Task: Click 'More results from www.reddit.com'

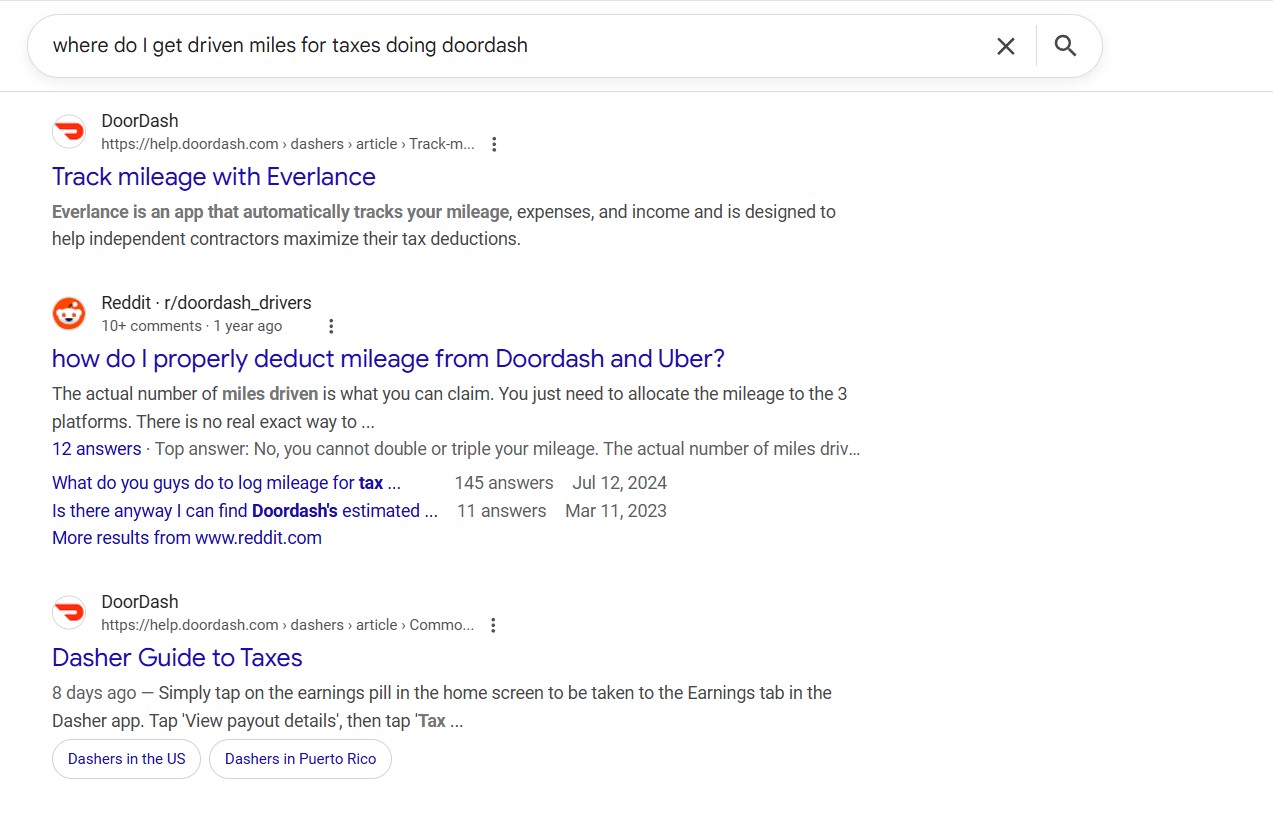Action: point(187,538)
